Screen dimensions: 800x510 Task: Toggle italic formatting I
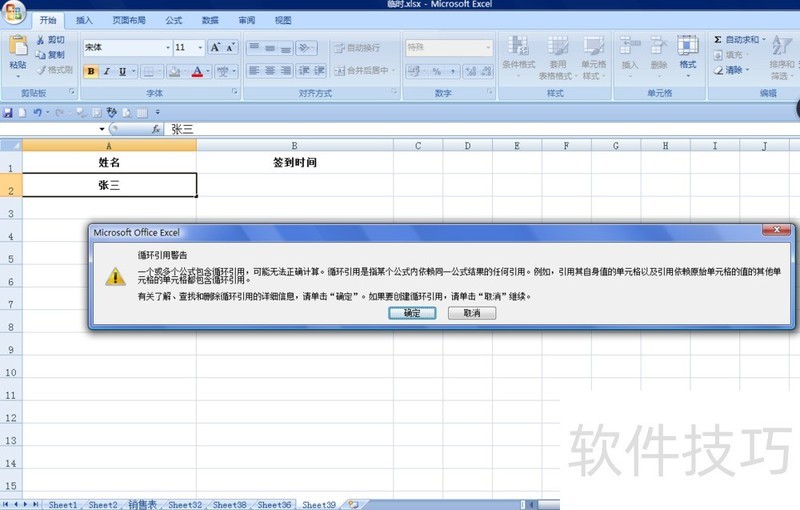pos(107,71)
